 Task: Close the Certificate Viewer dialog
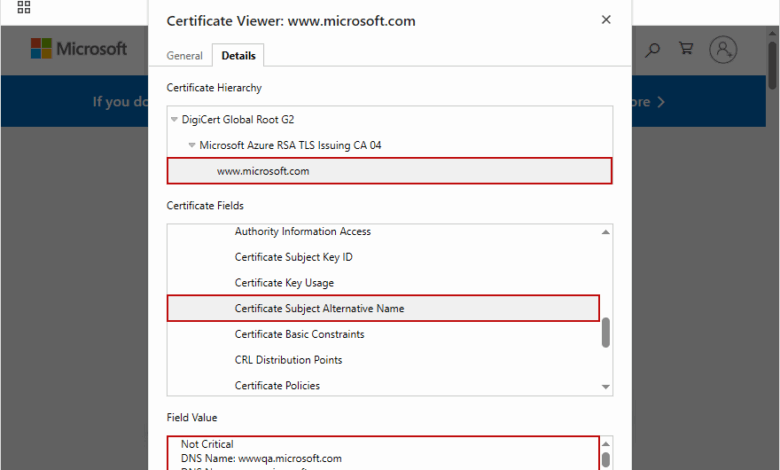[x=606, y=20]
